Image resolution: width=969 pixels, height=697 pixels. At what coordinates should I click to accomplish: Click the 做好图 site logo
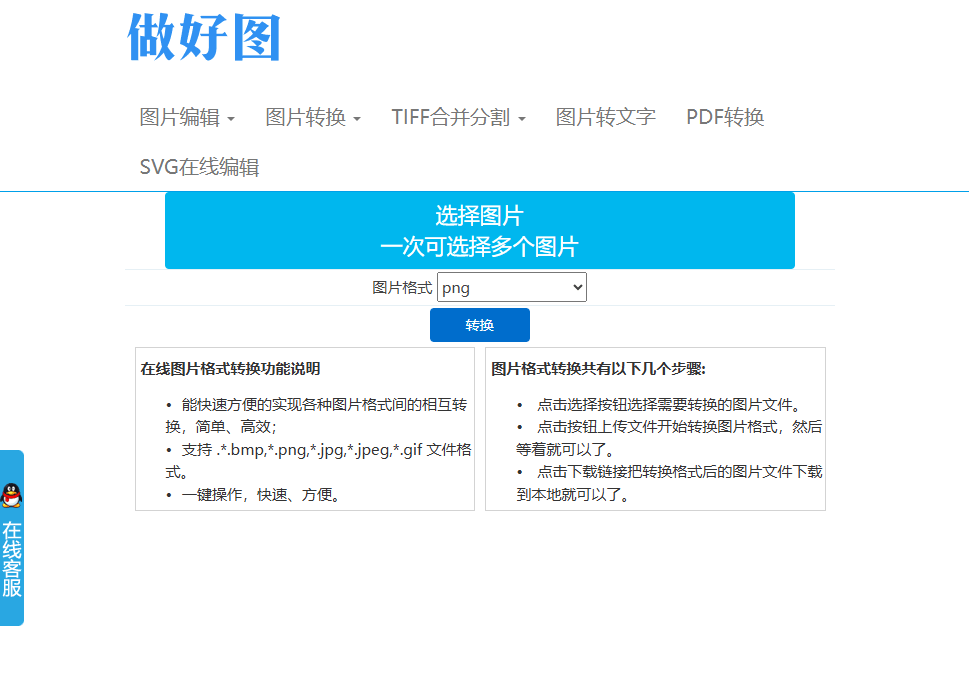coord(204,38)
